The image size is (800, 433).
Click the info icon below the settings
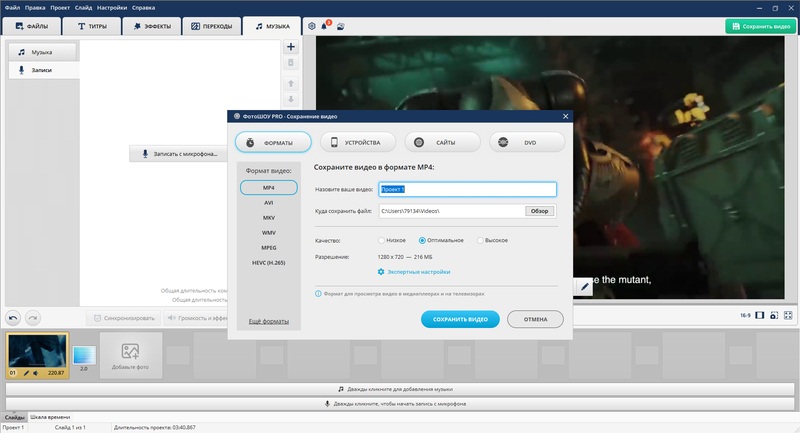[x=318, y=294]
